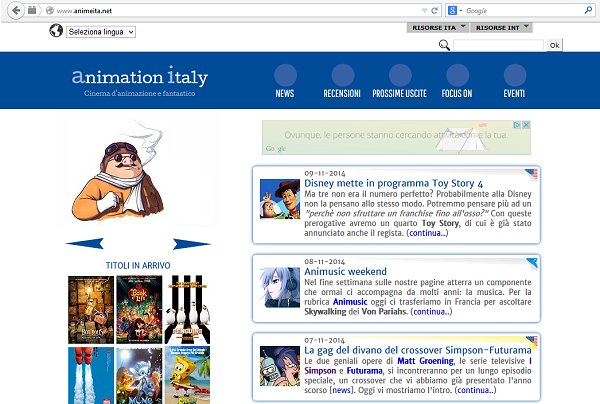Click the US flag corner on Toy Story article
This screenshot has height=404, width=600.
tap(532, 174)
